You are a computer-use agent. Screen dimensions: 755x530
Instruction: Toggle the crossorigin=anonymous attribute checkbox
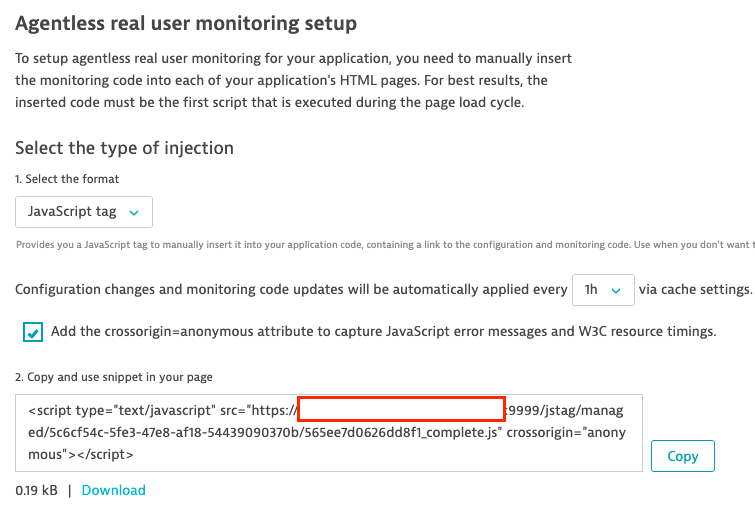point(34,333)
